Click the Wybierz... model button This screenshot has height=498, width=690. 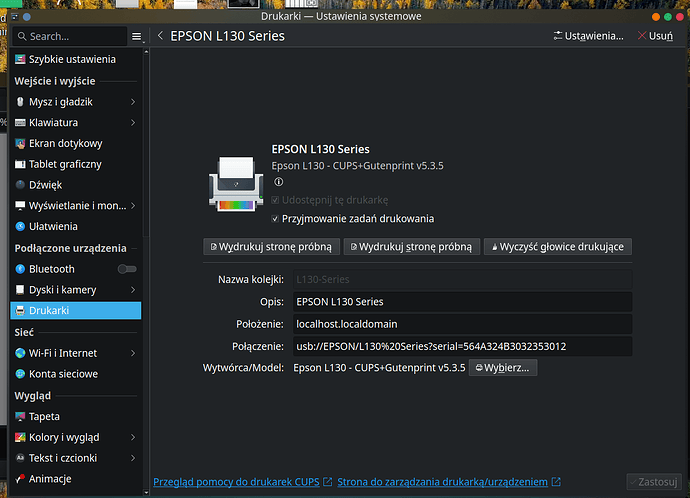point(503,368)
